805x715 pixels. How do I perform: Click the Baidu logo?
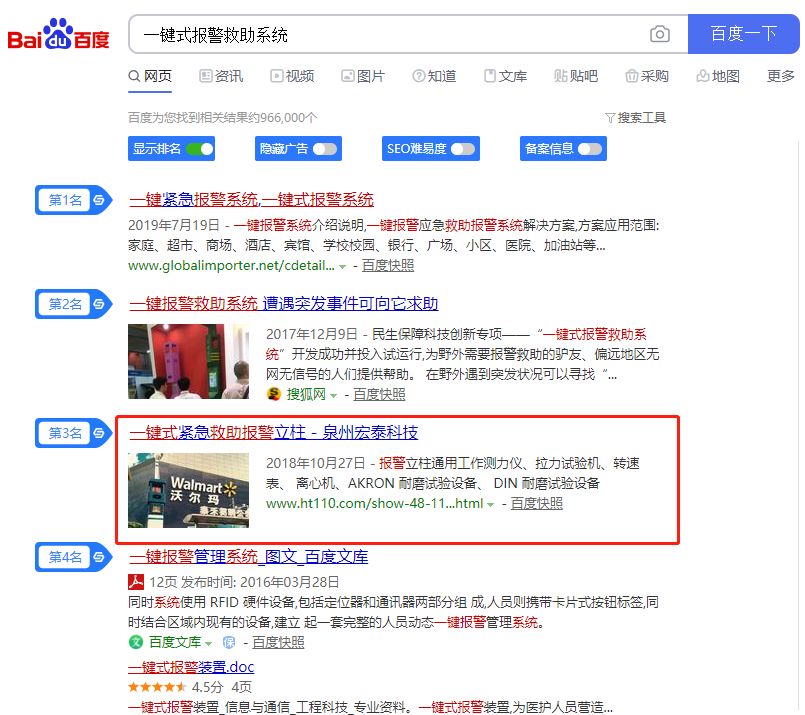click(58, 35)
